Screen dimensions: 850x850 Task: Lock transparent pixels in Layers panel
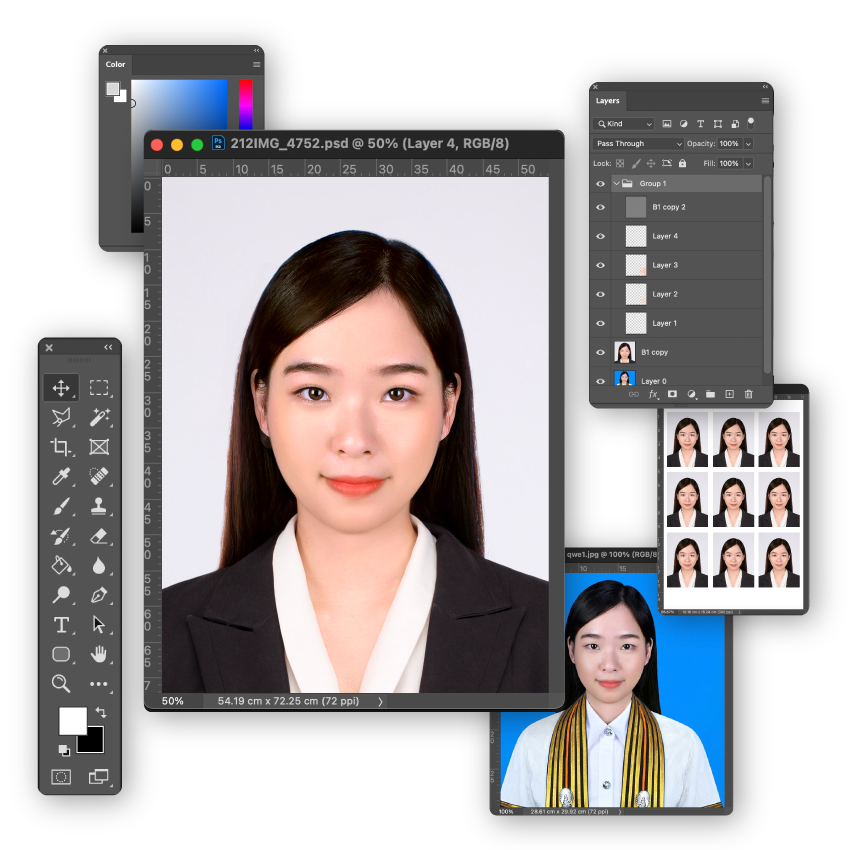620,163
